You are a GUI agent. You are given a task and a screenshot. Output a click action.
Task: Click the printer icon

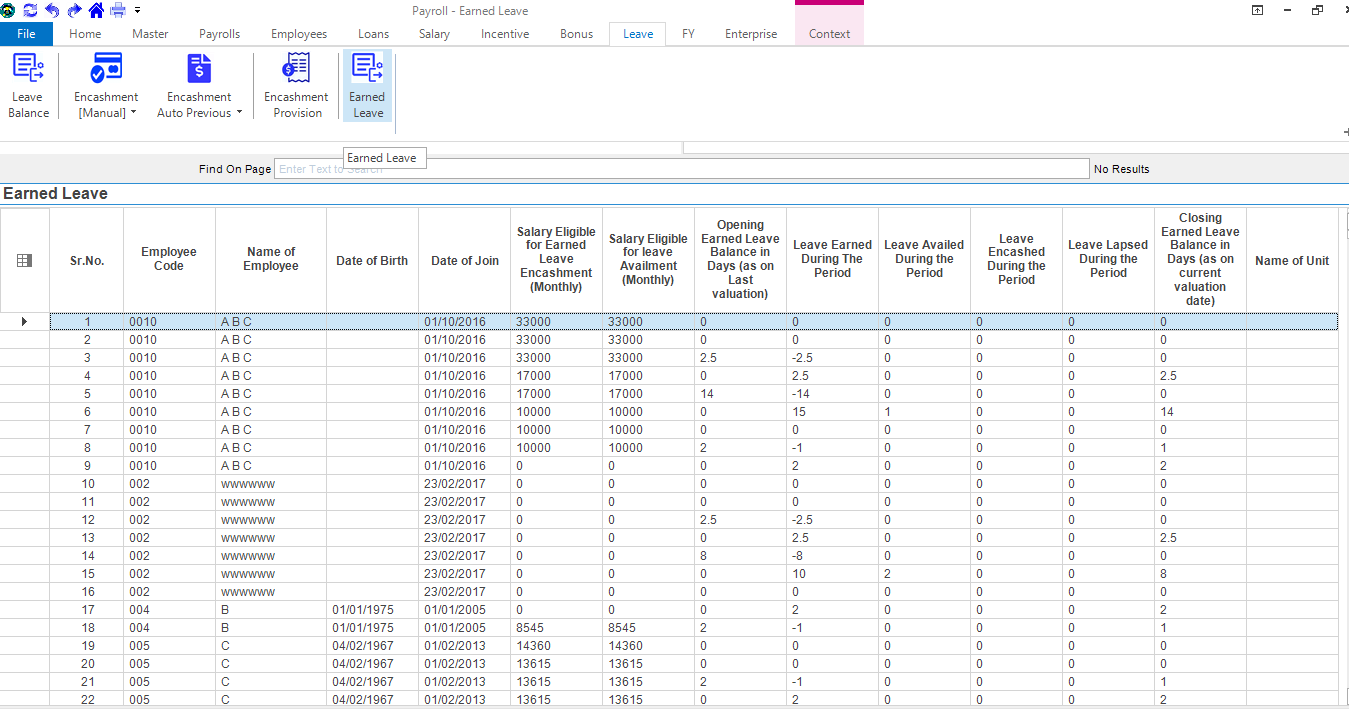pos(118,10)
